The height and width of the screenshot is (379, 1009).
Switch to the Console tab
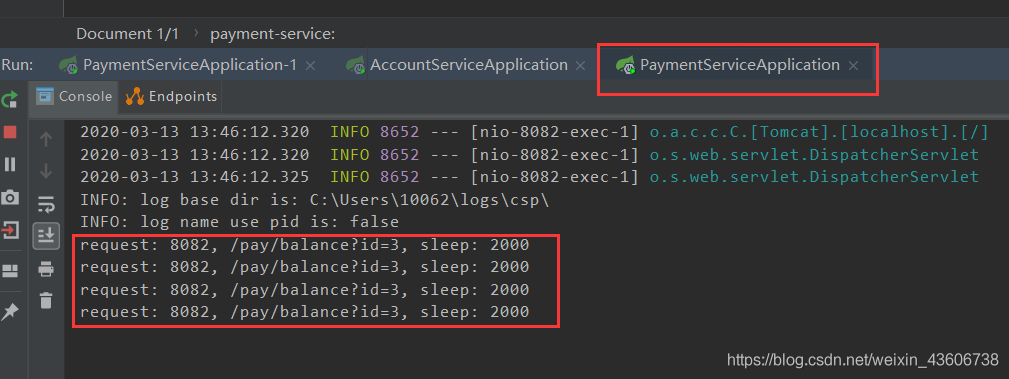pos(74,97)
